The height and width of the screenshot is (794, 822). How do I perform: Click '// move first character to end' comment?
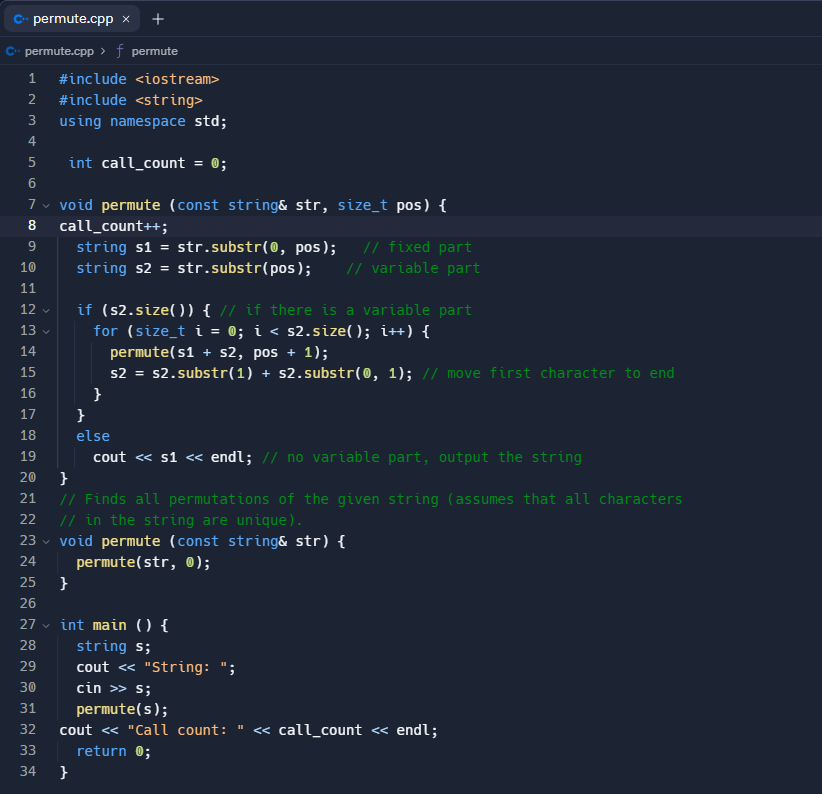(x=548, y=373)
